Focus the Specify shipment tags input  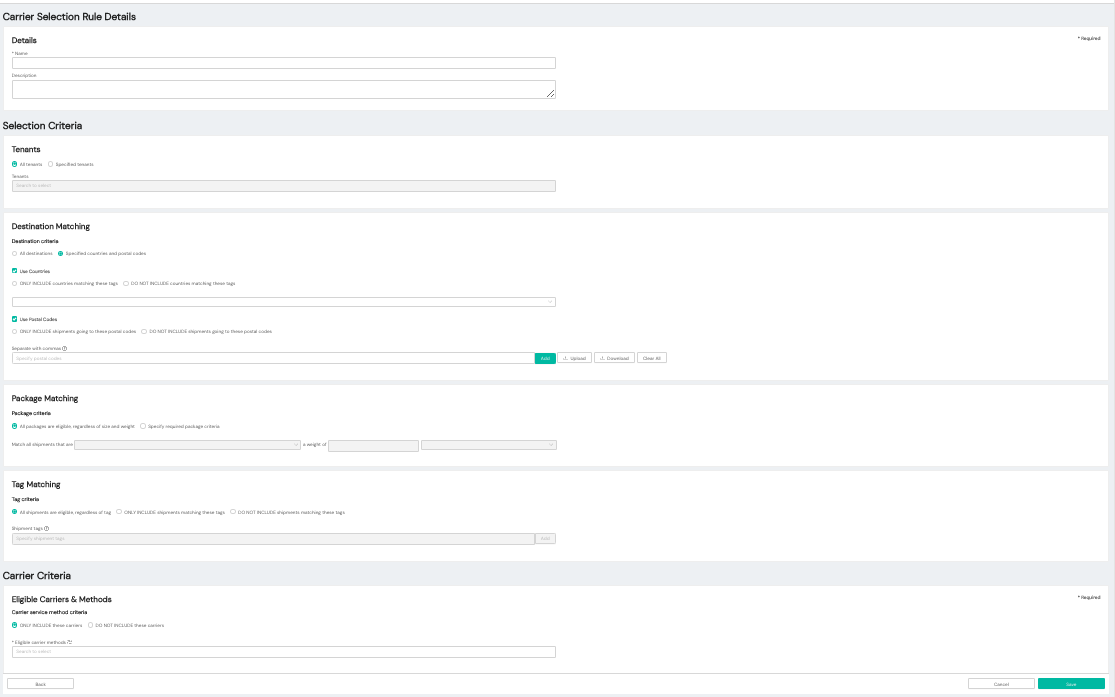273,538
